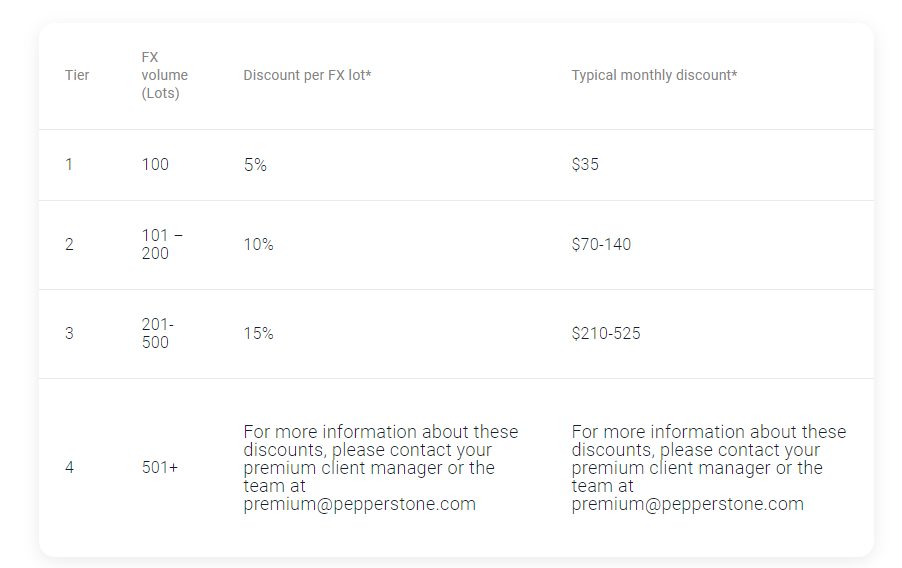Click premium@pepperstone.com in discount per lot column

click(360, 504)
